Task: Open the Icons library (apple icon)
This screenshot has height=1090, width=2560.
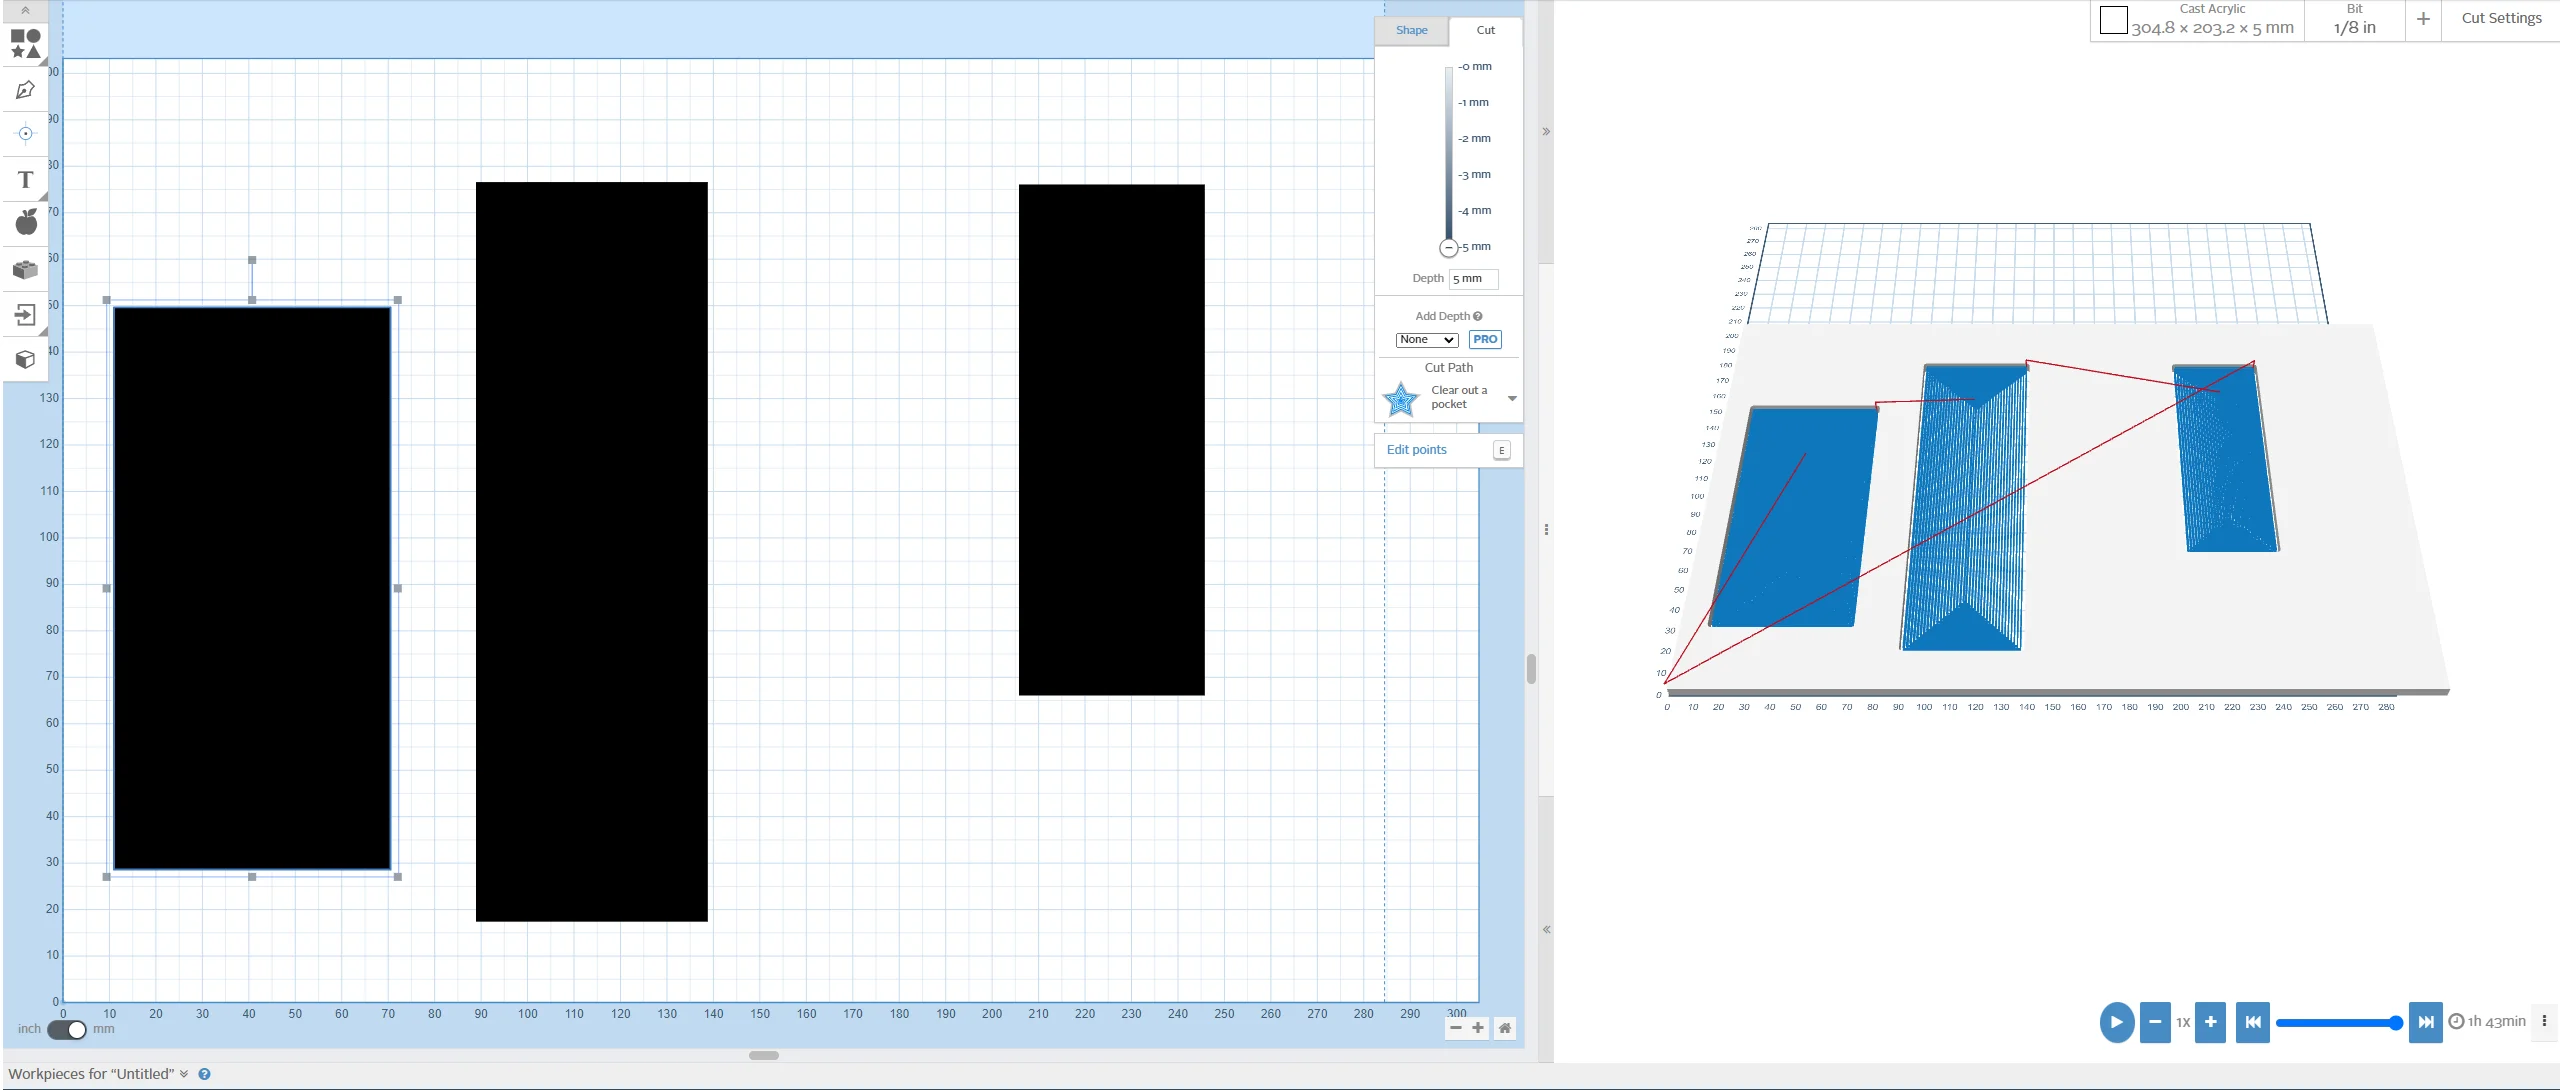Action: (25, 222)
